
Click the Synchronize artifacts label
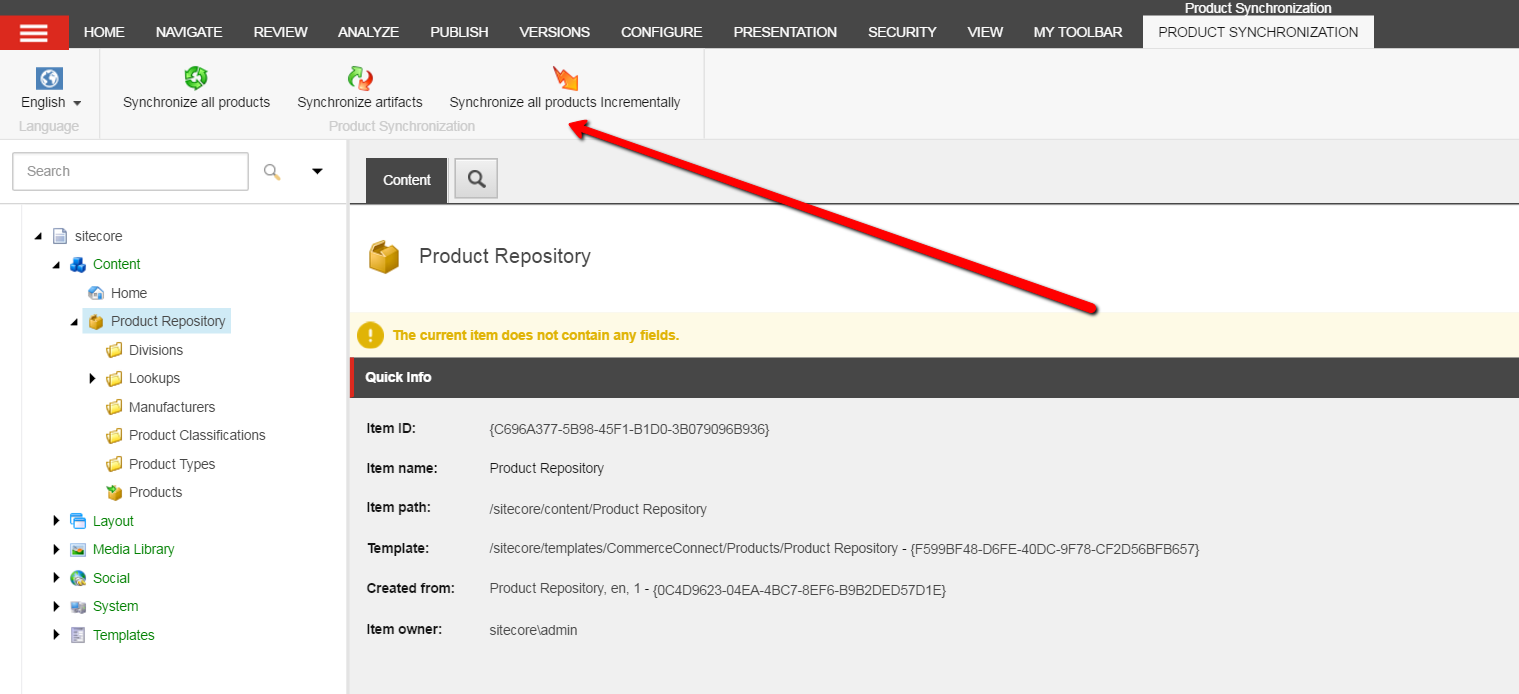pos(360,102)
